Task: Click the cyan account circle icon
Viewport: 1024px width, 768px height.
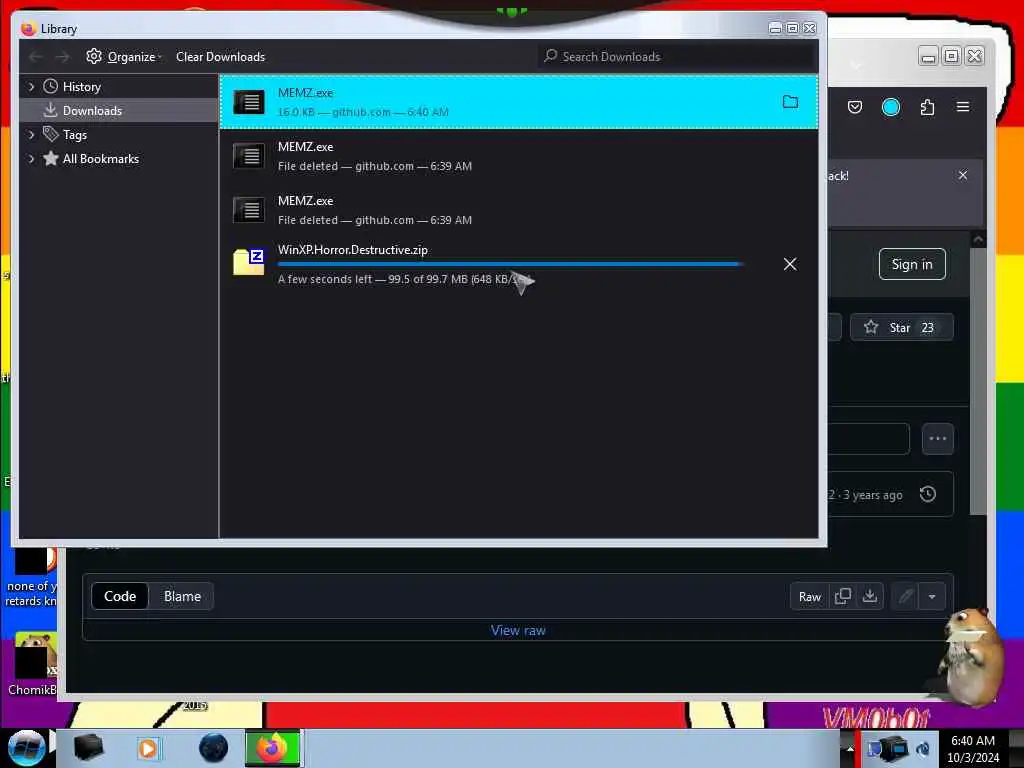Action: click(x=891, y=107)
